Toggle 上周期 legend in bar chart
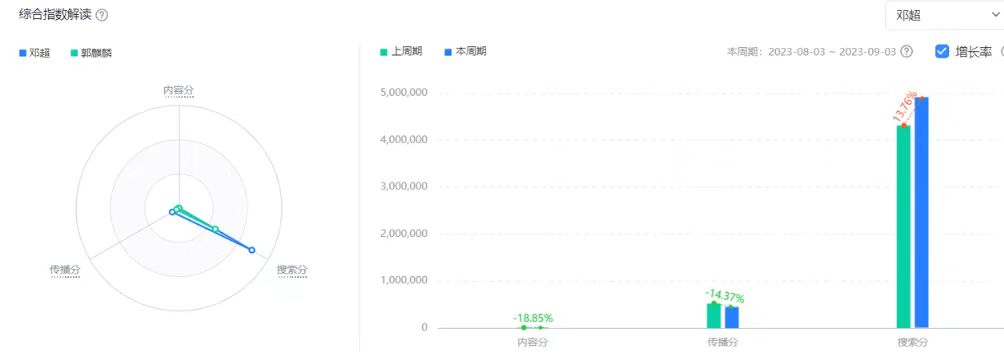Screen dimensions: 1004x364 click(401, 51)
